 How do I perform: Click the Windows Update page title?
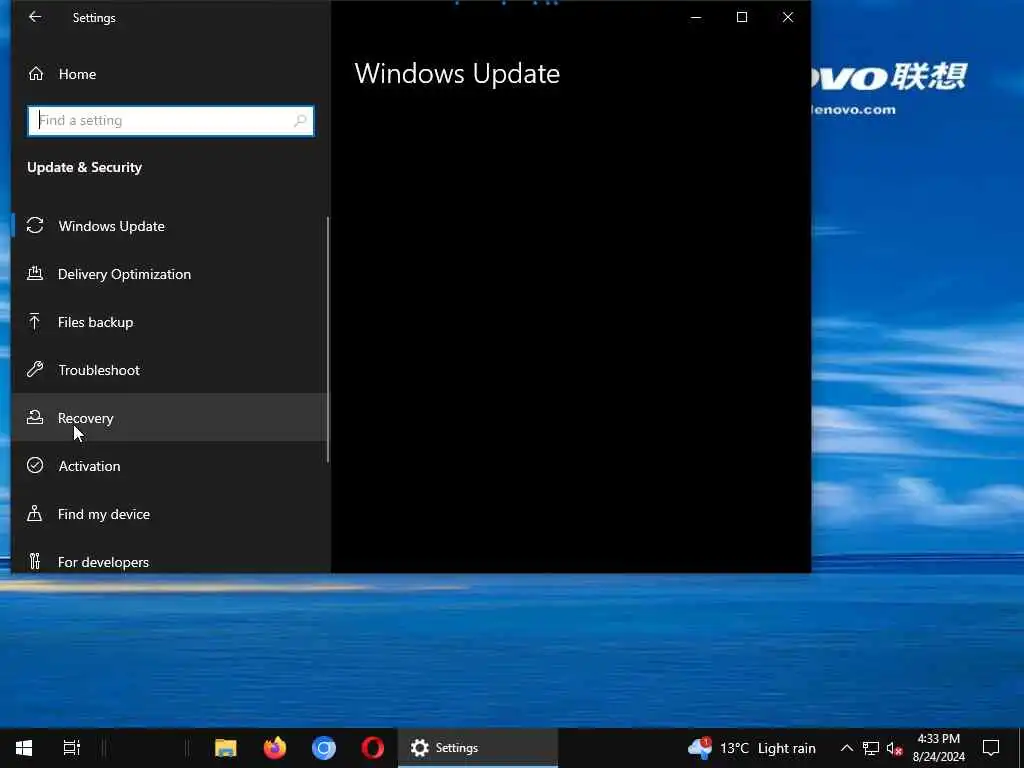457,73
